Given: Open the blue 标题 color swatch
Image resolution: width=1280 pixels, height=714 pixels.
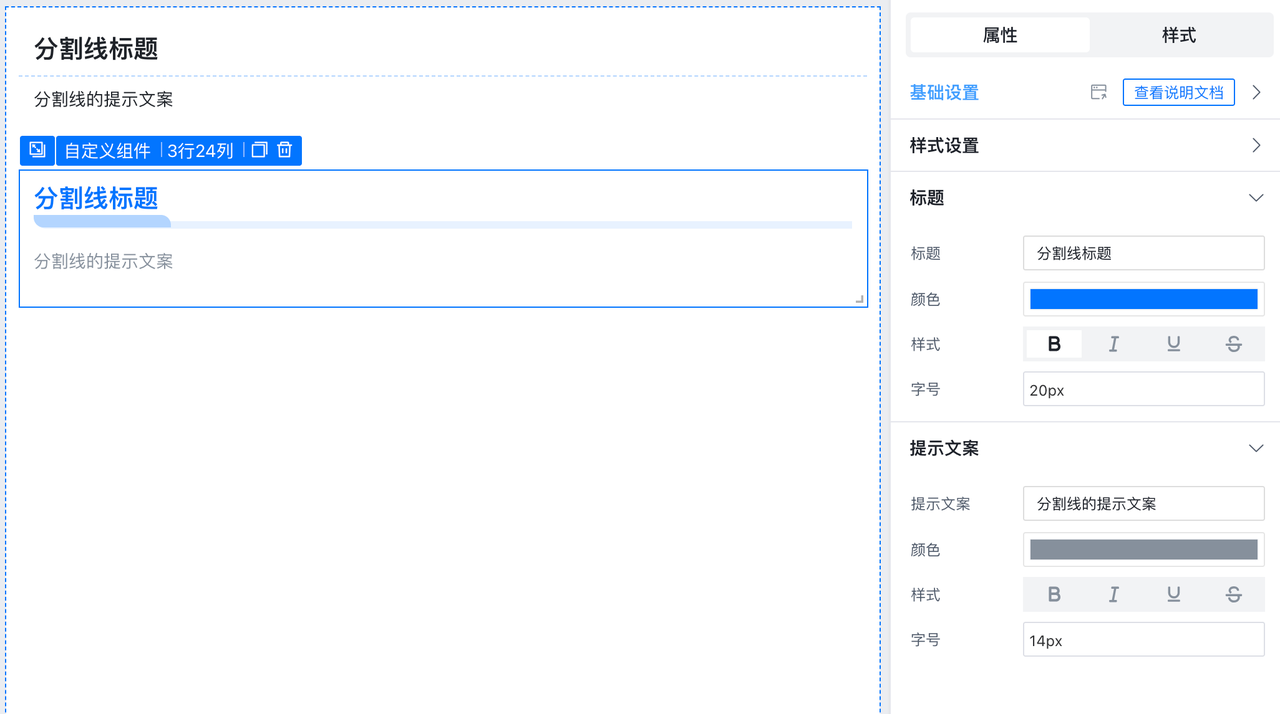Looking at the screenshot, I should [1143, 299].
